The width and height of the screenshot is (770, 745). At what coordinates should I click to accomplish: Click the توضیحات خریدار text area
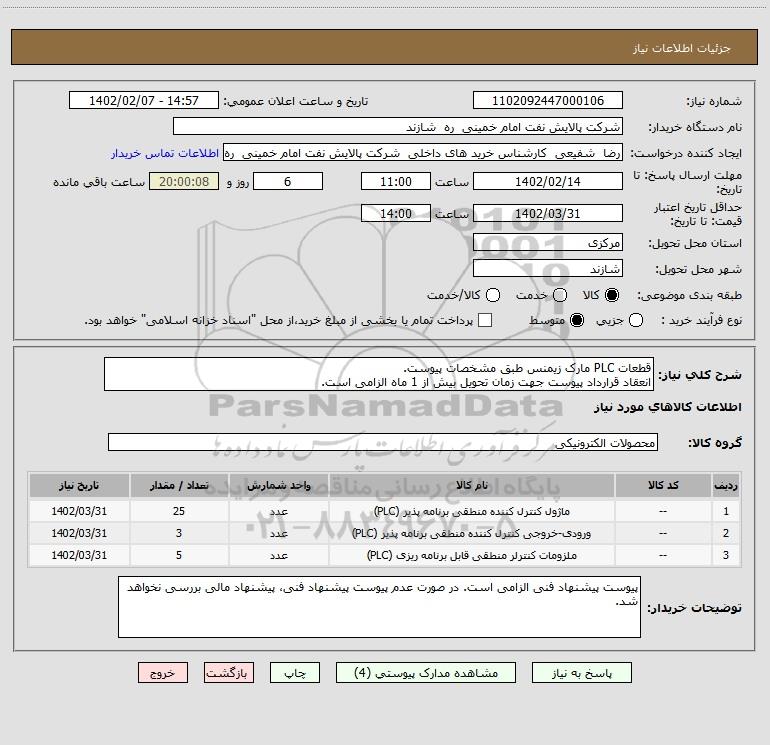click(379, 607)
